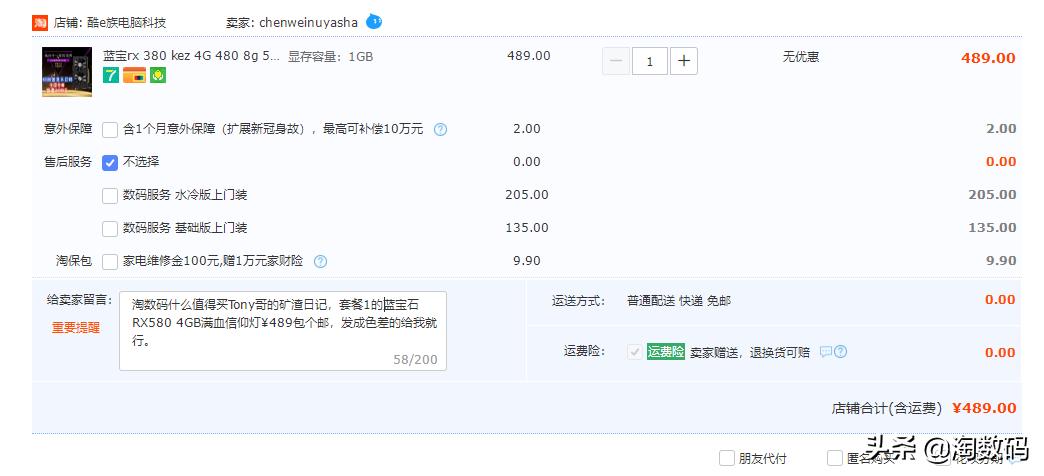Enable 家电维修金100元 checkbox

click(110, 262)
